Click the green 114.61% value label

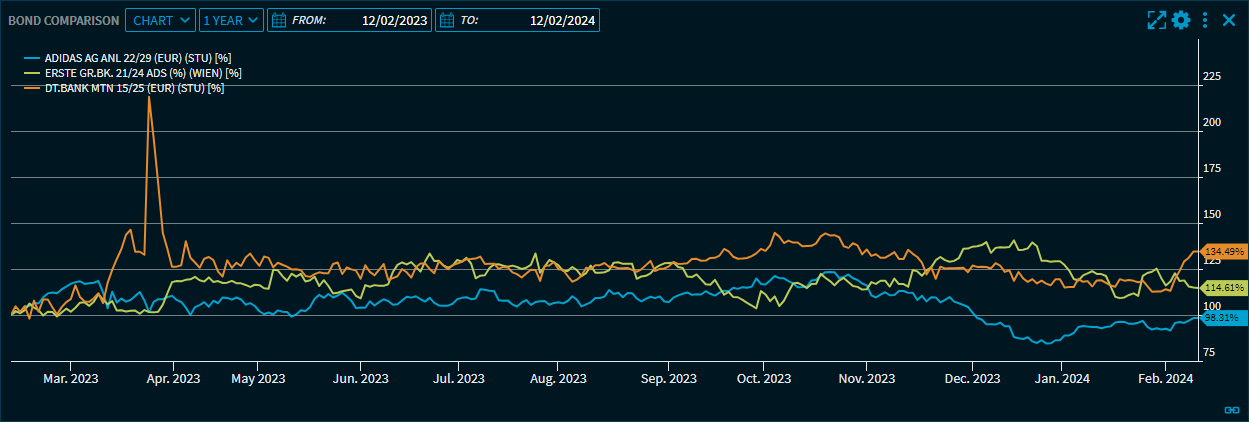(1224, 287)
